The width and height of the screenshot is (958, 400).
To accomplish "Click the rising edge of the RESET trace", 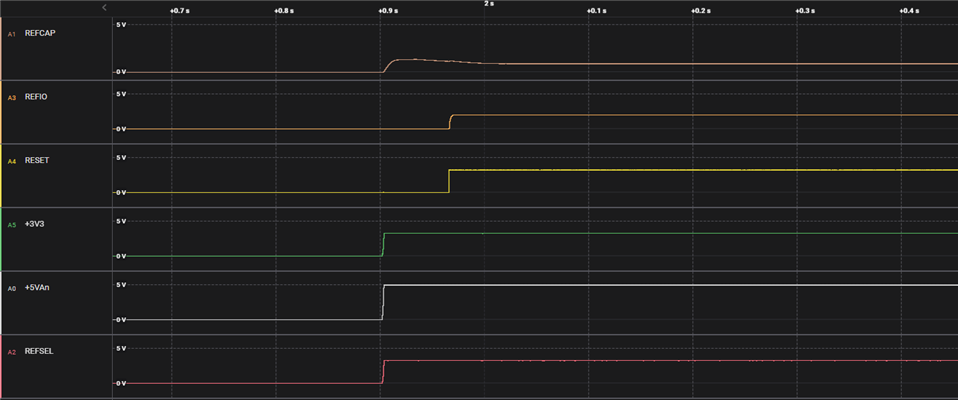I will 449,181.
